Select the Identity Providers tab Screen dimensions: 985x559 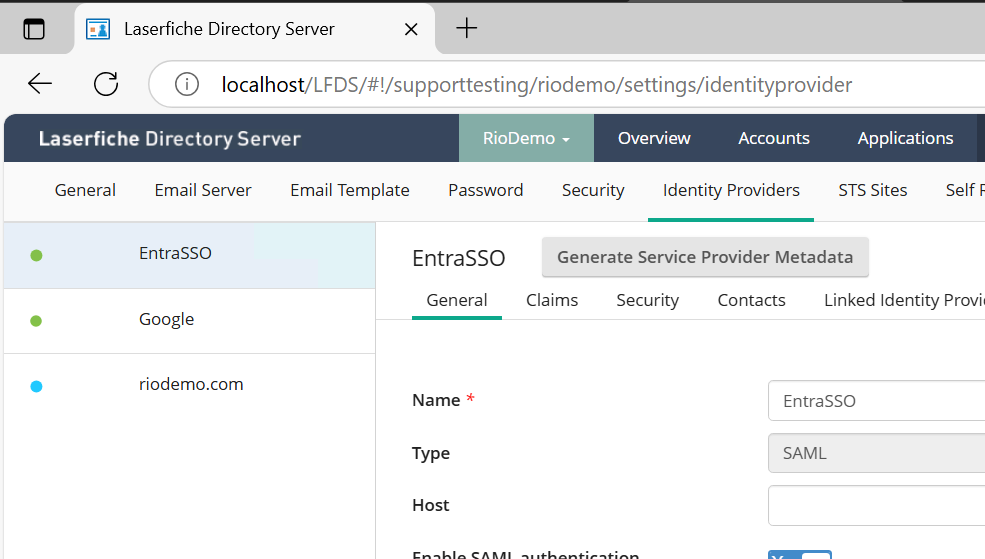tap(731, 190)
